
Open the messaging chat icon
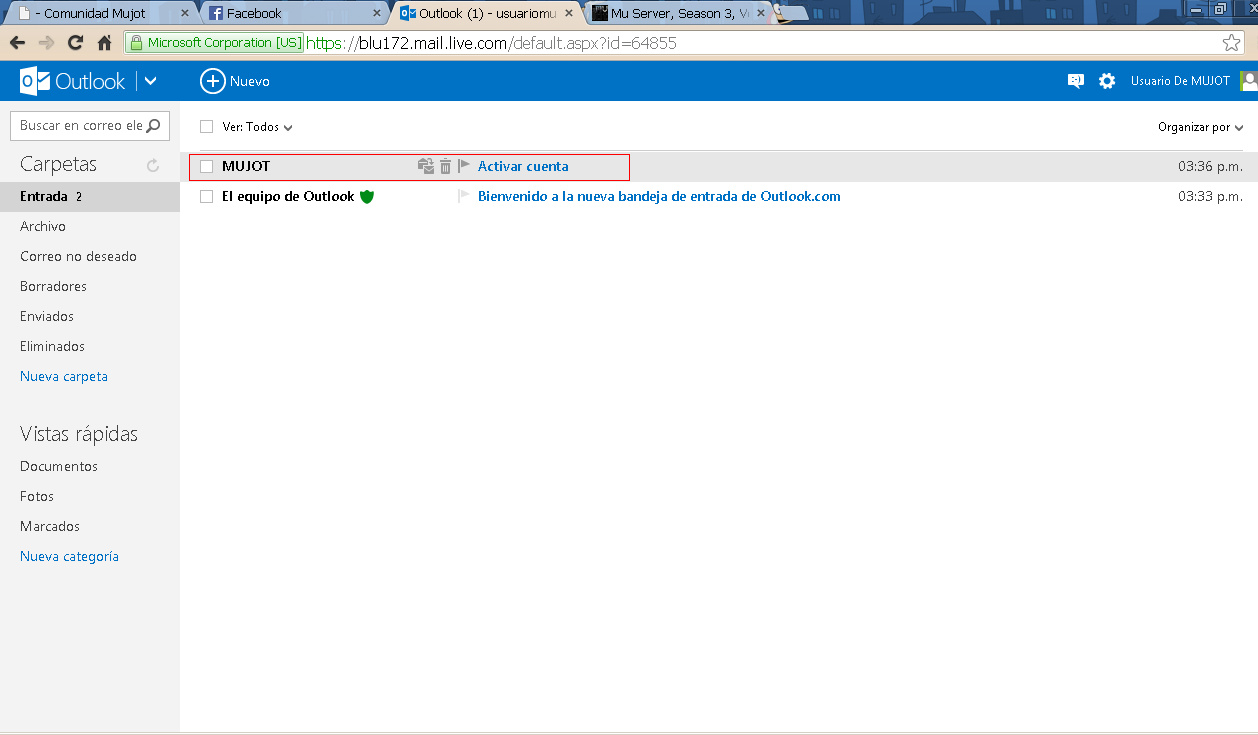(1076, 81)
